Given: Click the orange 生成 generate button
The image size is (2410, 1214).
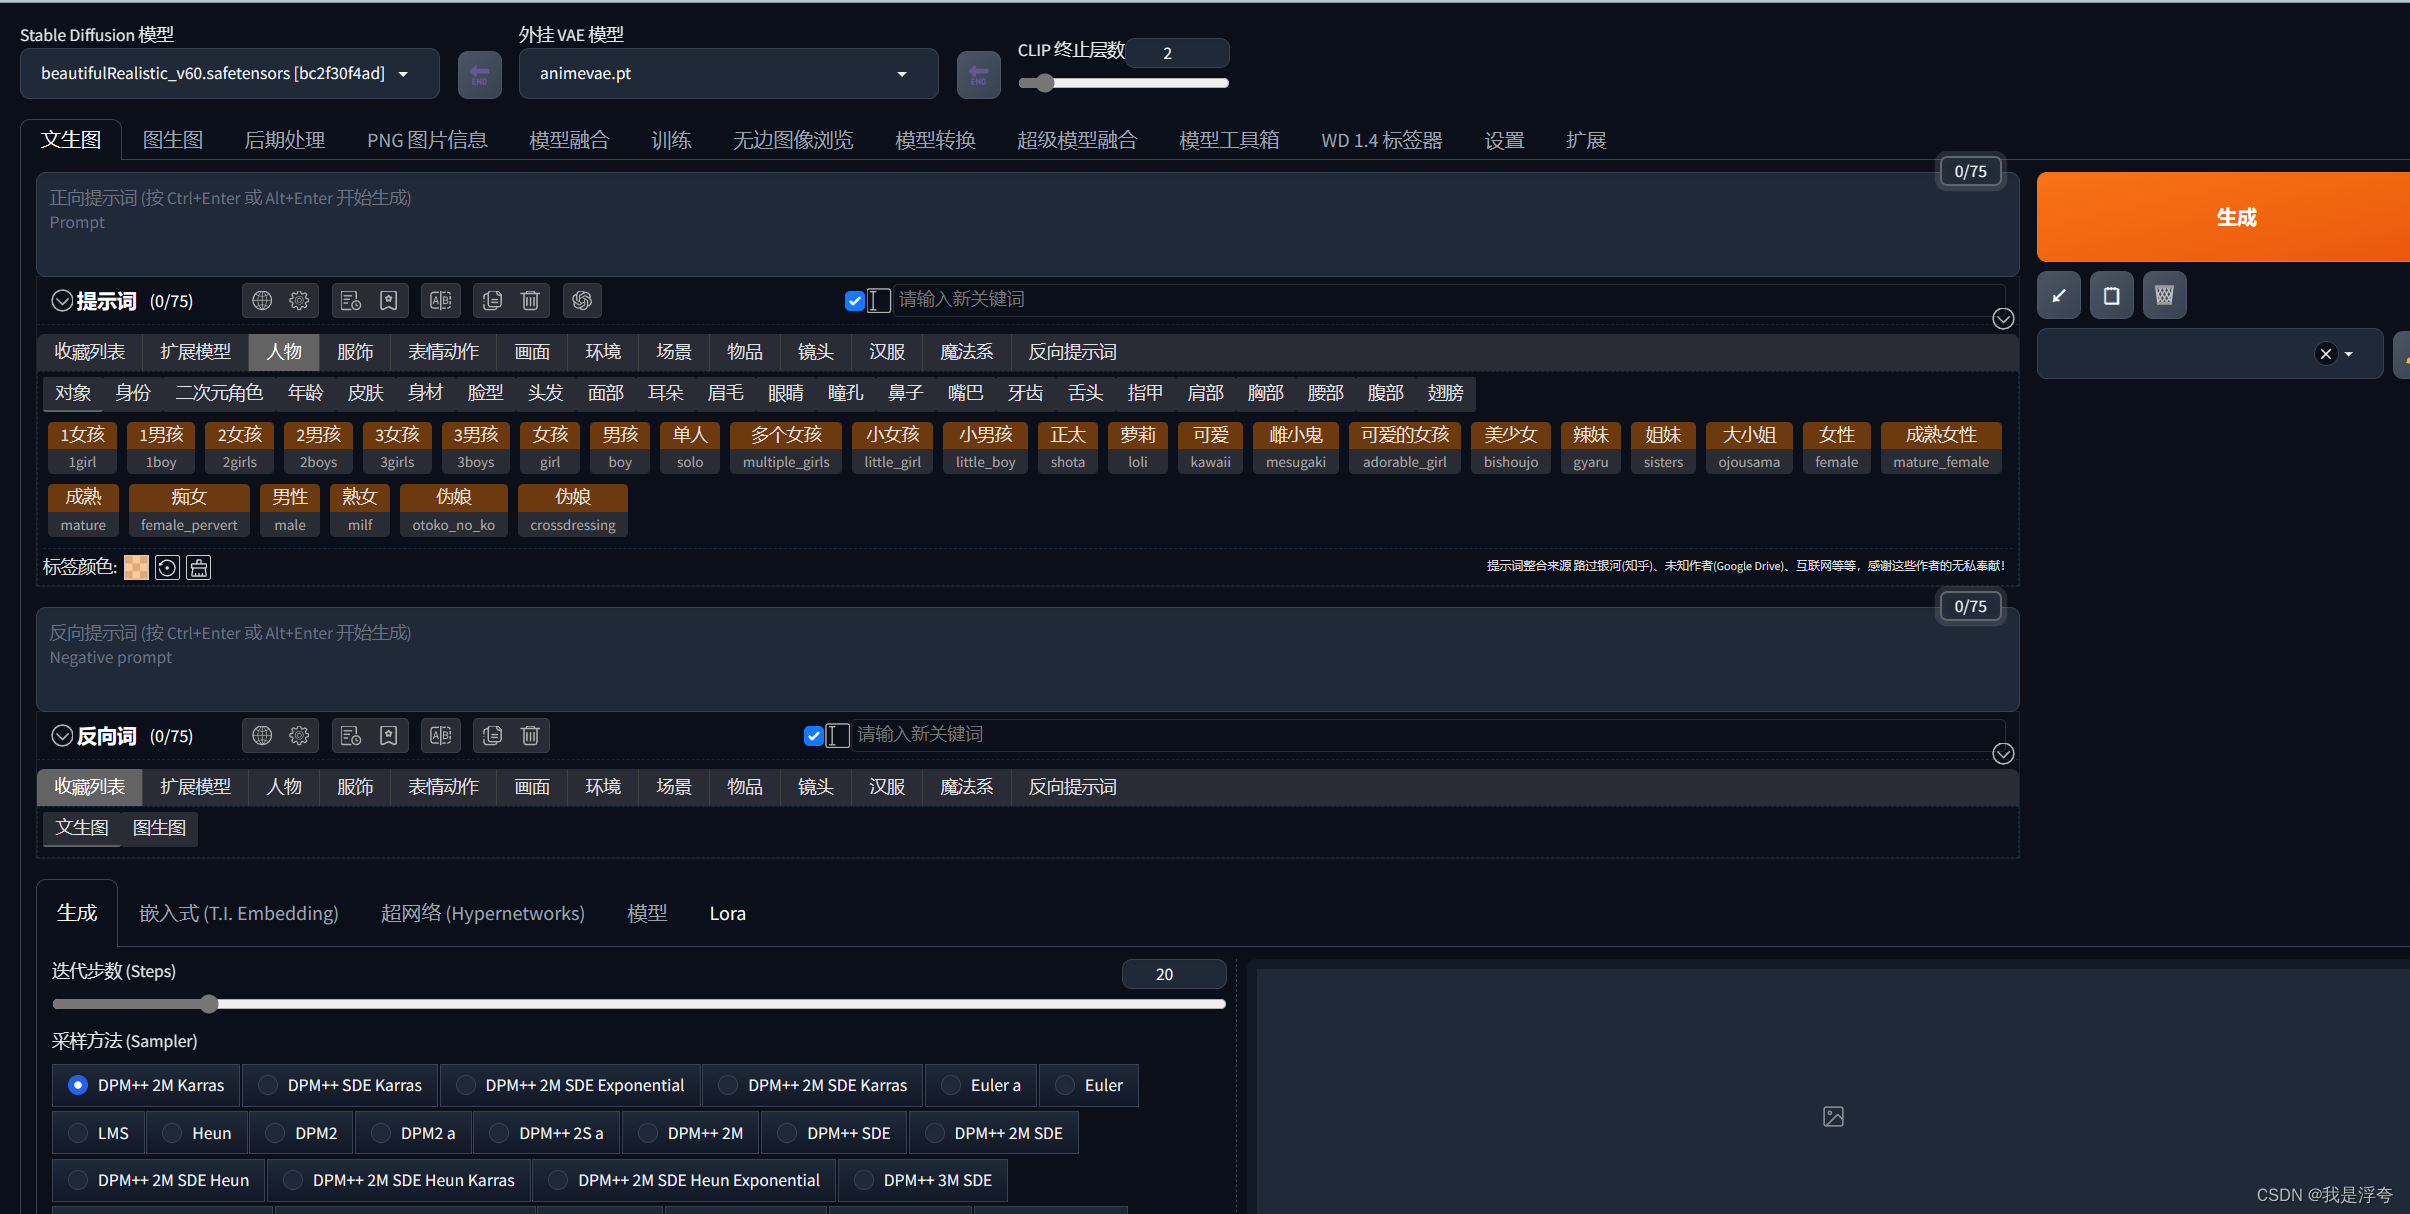Looking at the screenshot, I should tap(2235, 216).
